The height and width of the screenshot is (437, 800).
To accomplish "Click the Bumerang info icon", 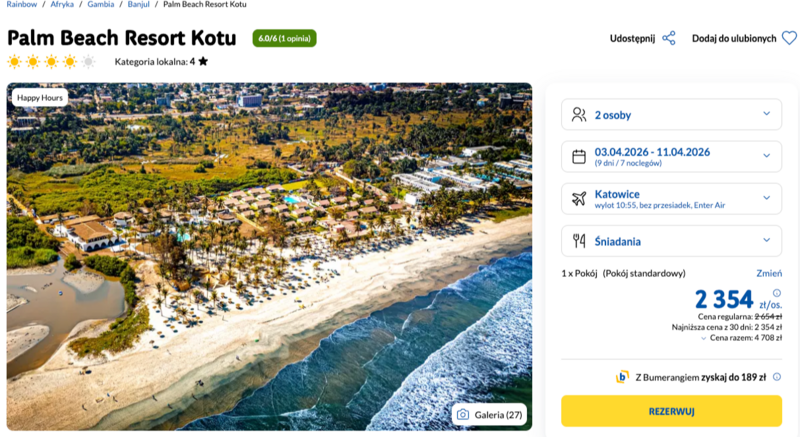I will pos(777,377).
